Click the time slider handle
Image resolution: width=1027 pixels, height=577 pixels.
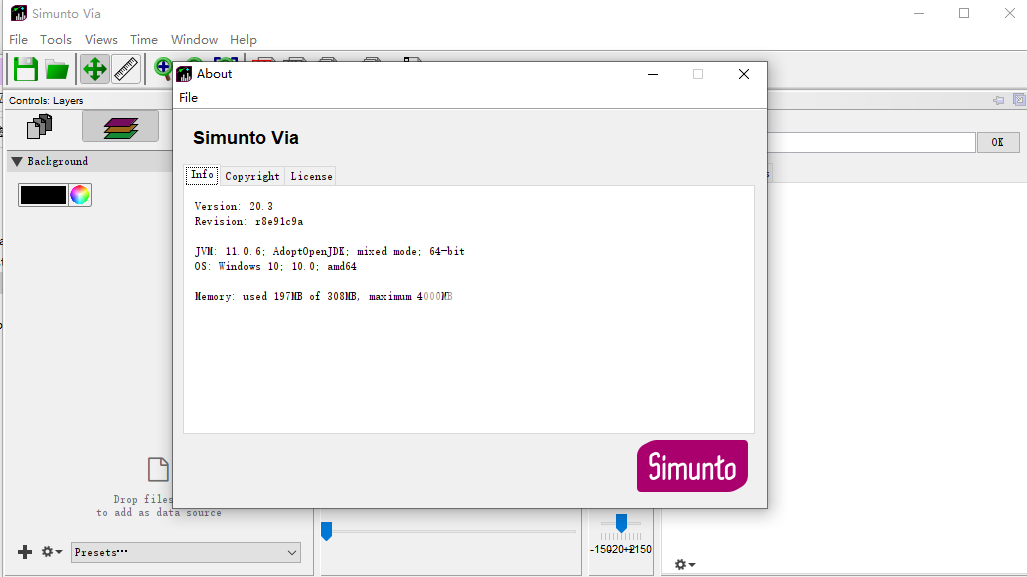click(326, 530)
